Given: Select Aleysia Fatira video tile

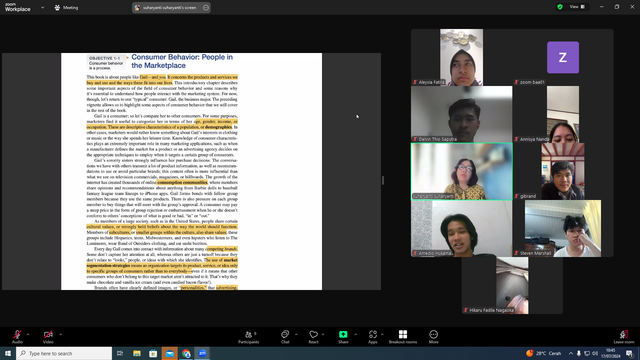Looking at the screenshot, I should click(462, 57).
